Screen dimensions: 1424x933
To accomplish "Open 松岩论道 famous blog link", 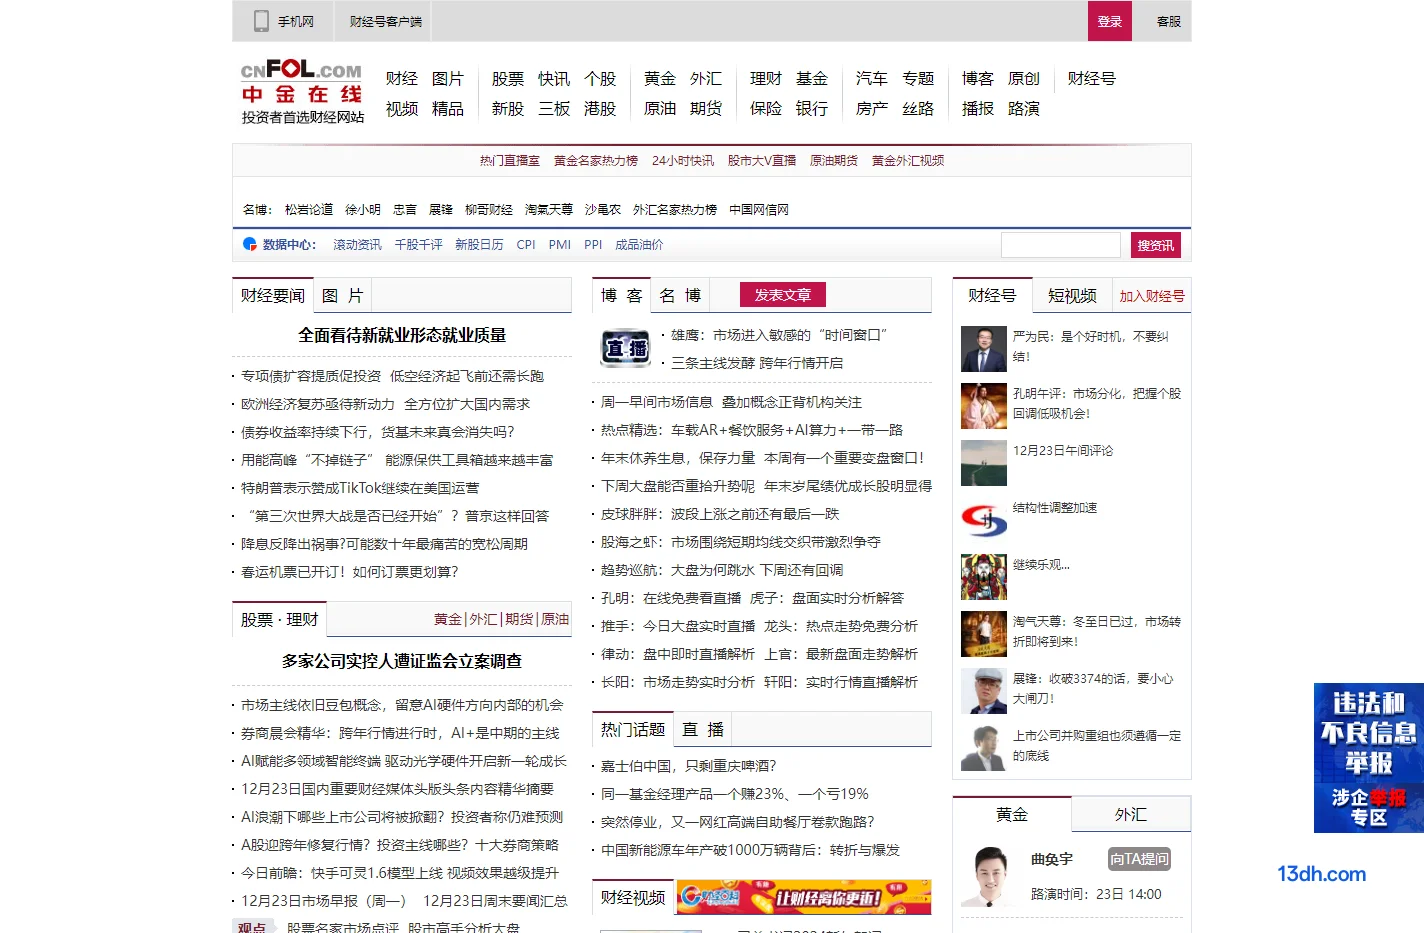I will (309, 210).
